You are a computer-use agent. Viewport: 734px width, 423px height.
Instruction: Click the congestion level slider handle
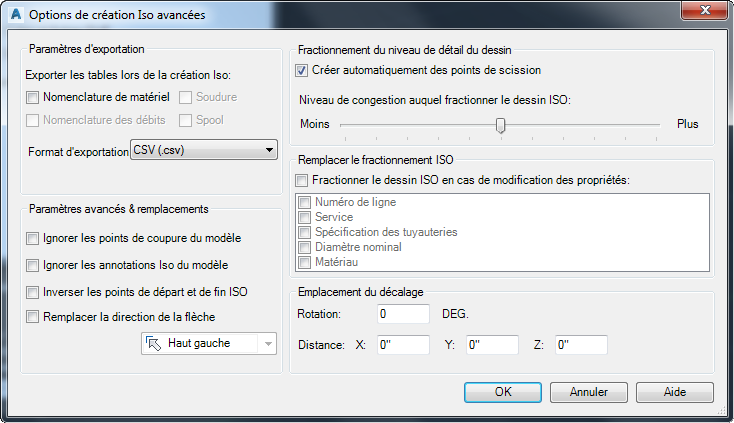tap(500, 125)
